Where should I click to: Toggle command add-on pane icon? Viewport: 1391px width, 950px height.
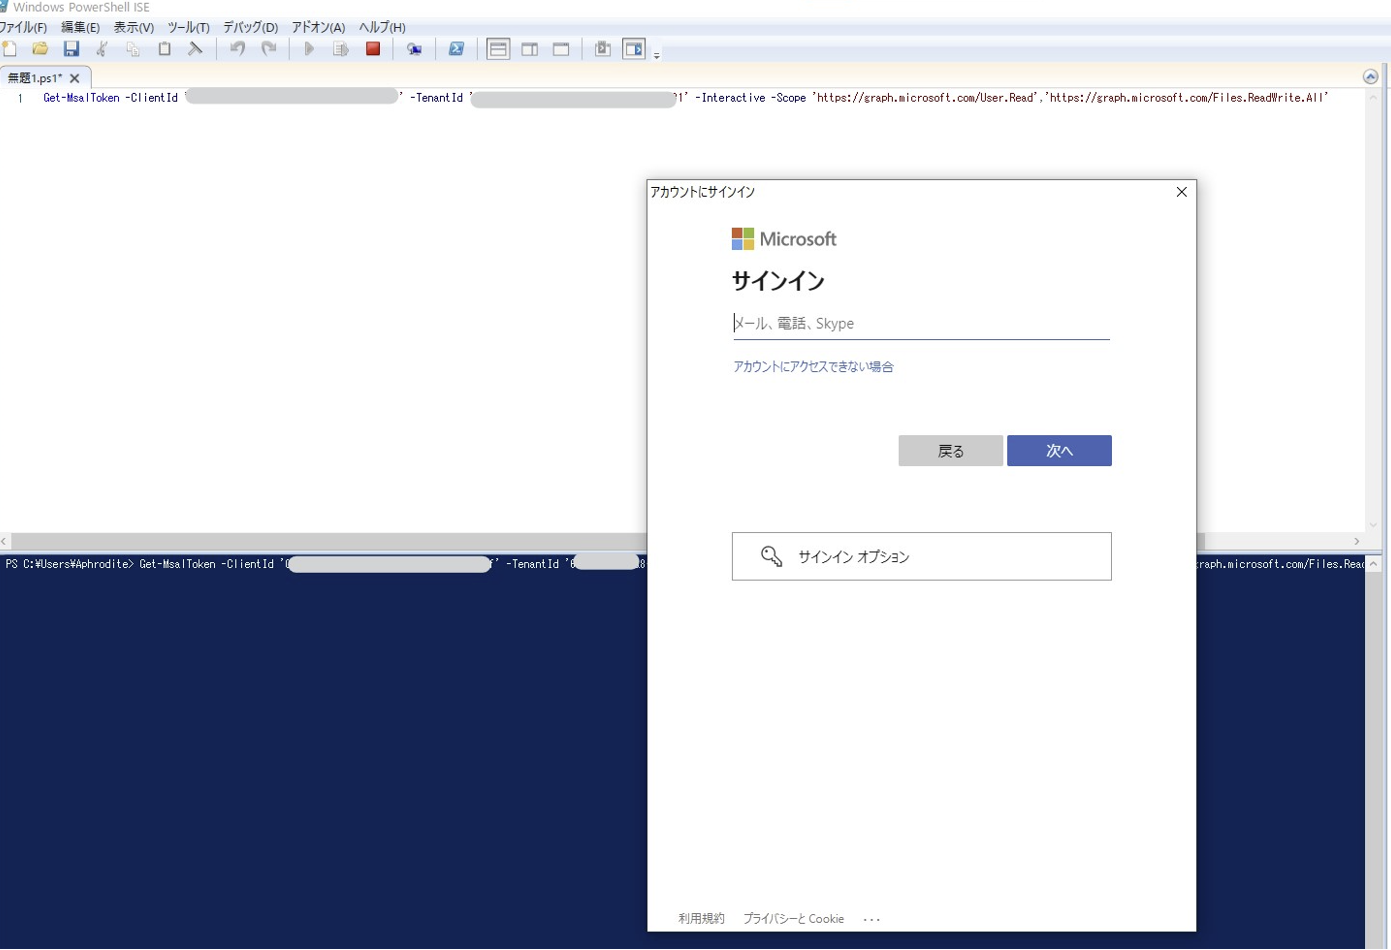tap(634, 49)
